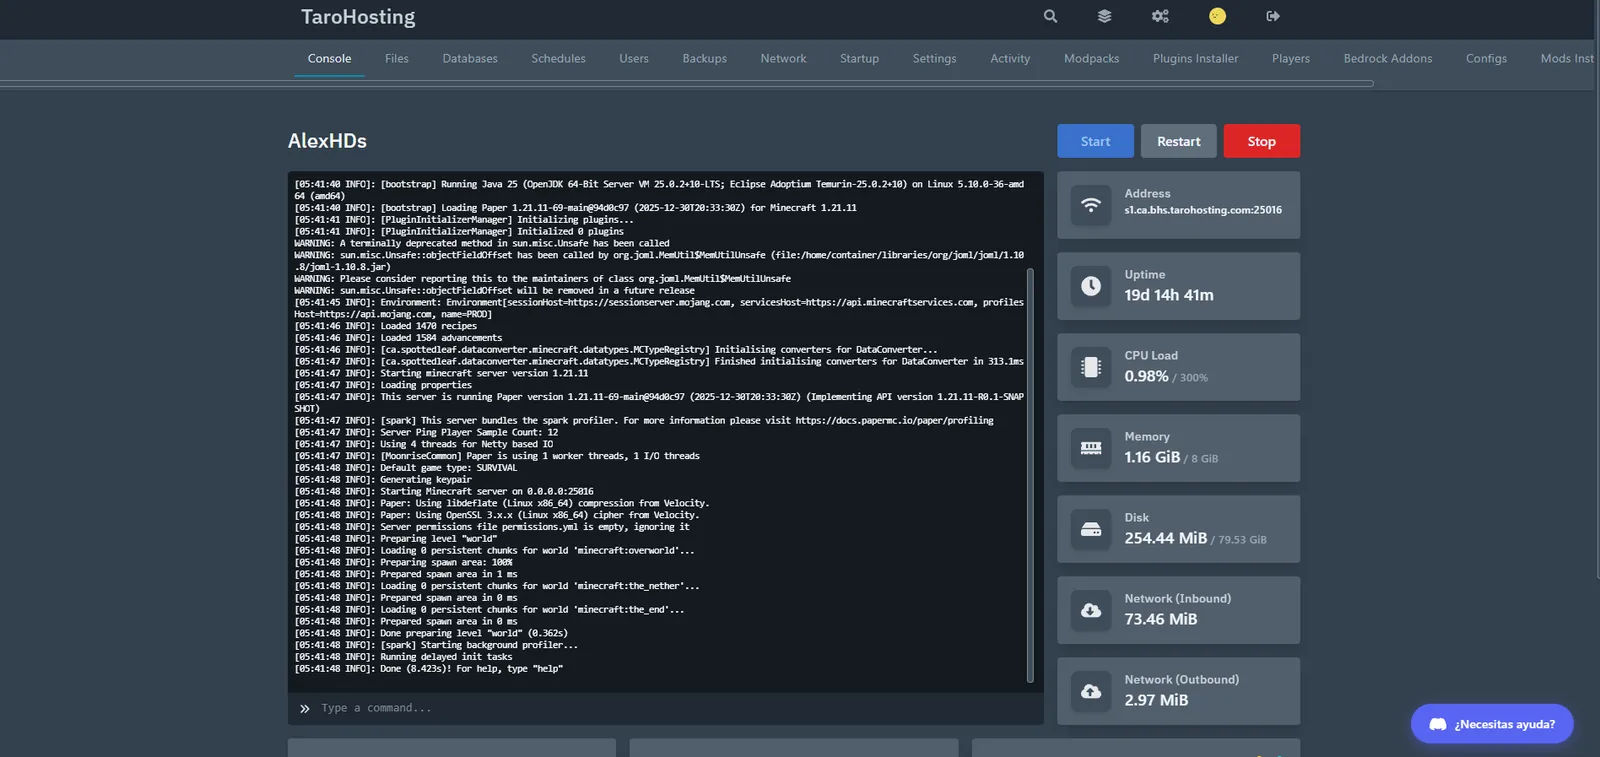Click the console vertical scrollbar
The width and height of the screenshot is (1600, 757).
click(x=1030, y=475)
